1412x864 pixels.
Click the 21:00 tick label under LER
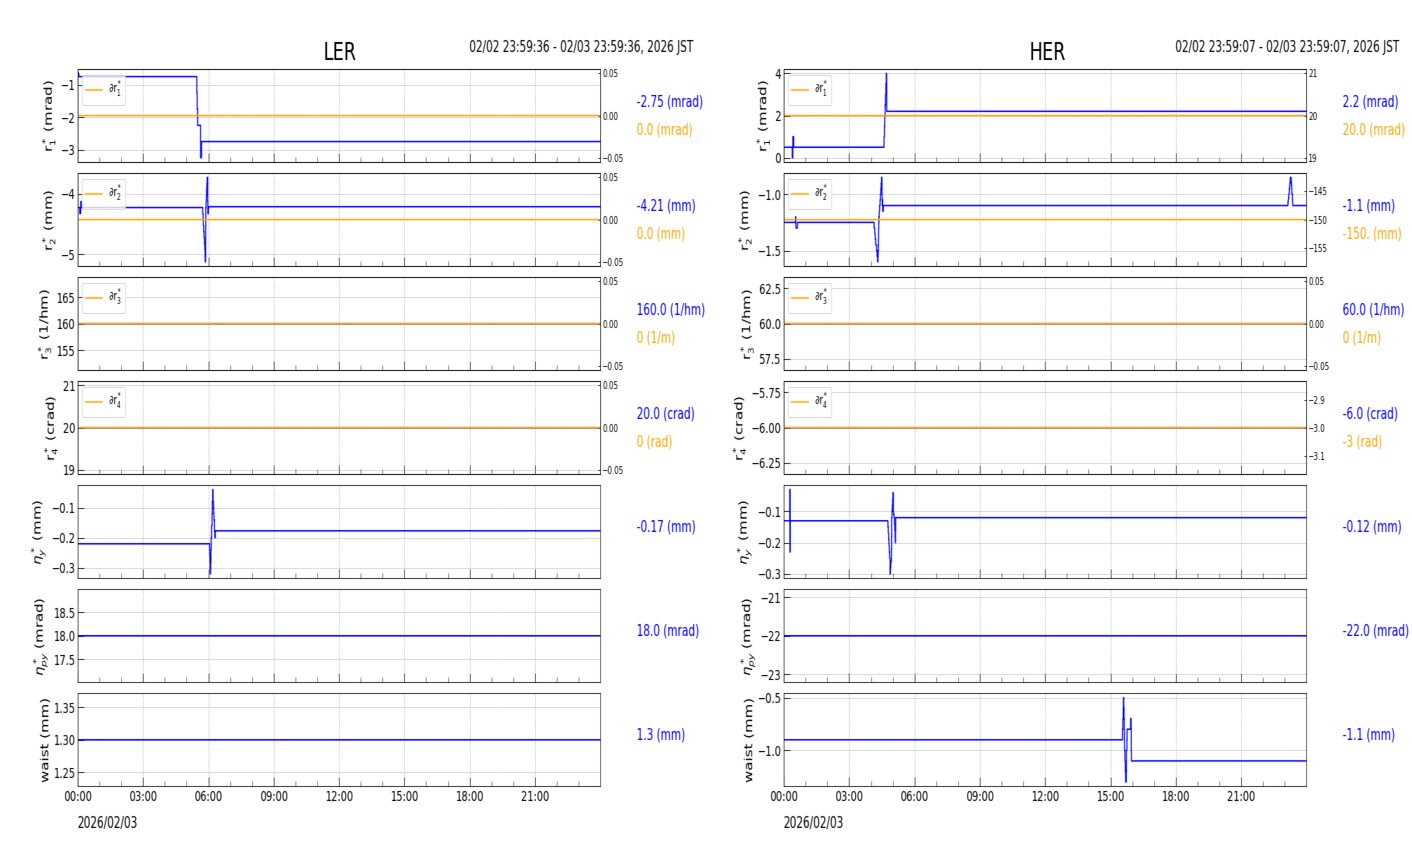(535, 797)
